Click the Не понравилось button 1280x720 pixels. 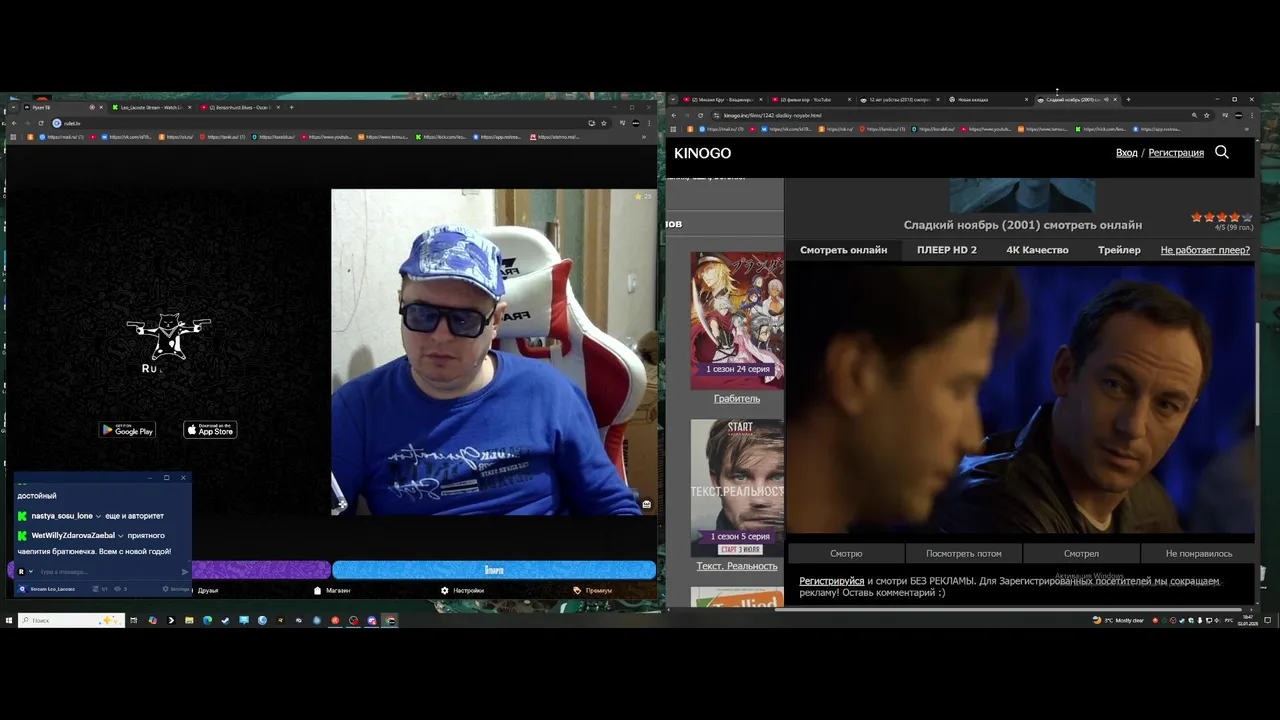tap(1198, 553)
